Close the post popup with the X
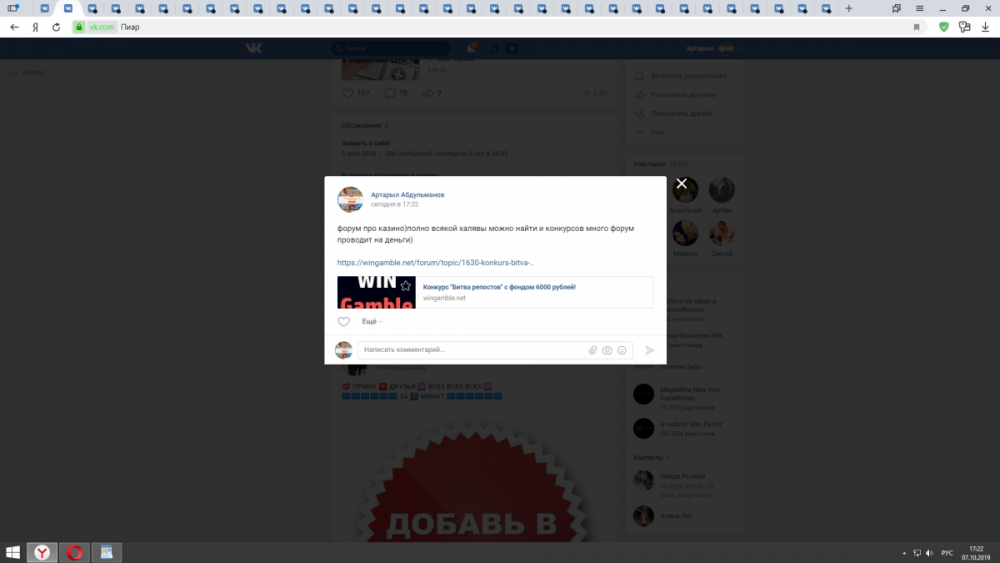Image resolution: width=1000 pixels, height=563 pixels. 681,184
